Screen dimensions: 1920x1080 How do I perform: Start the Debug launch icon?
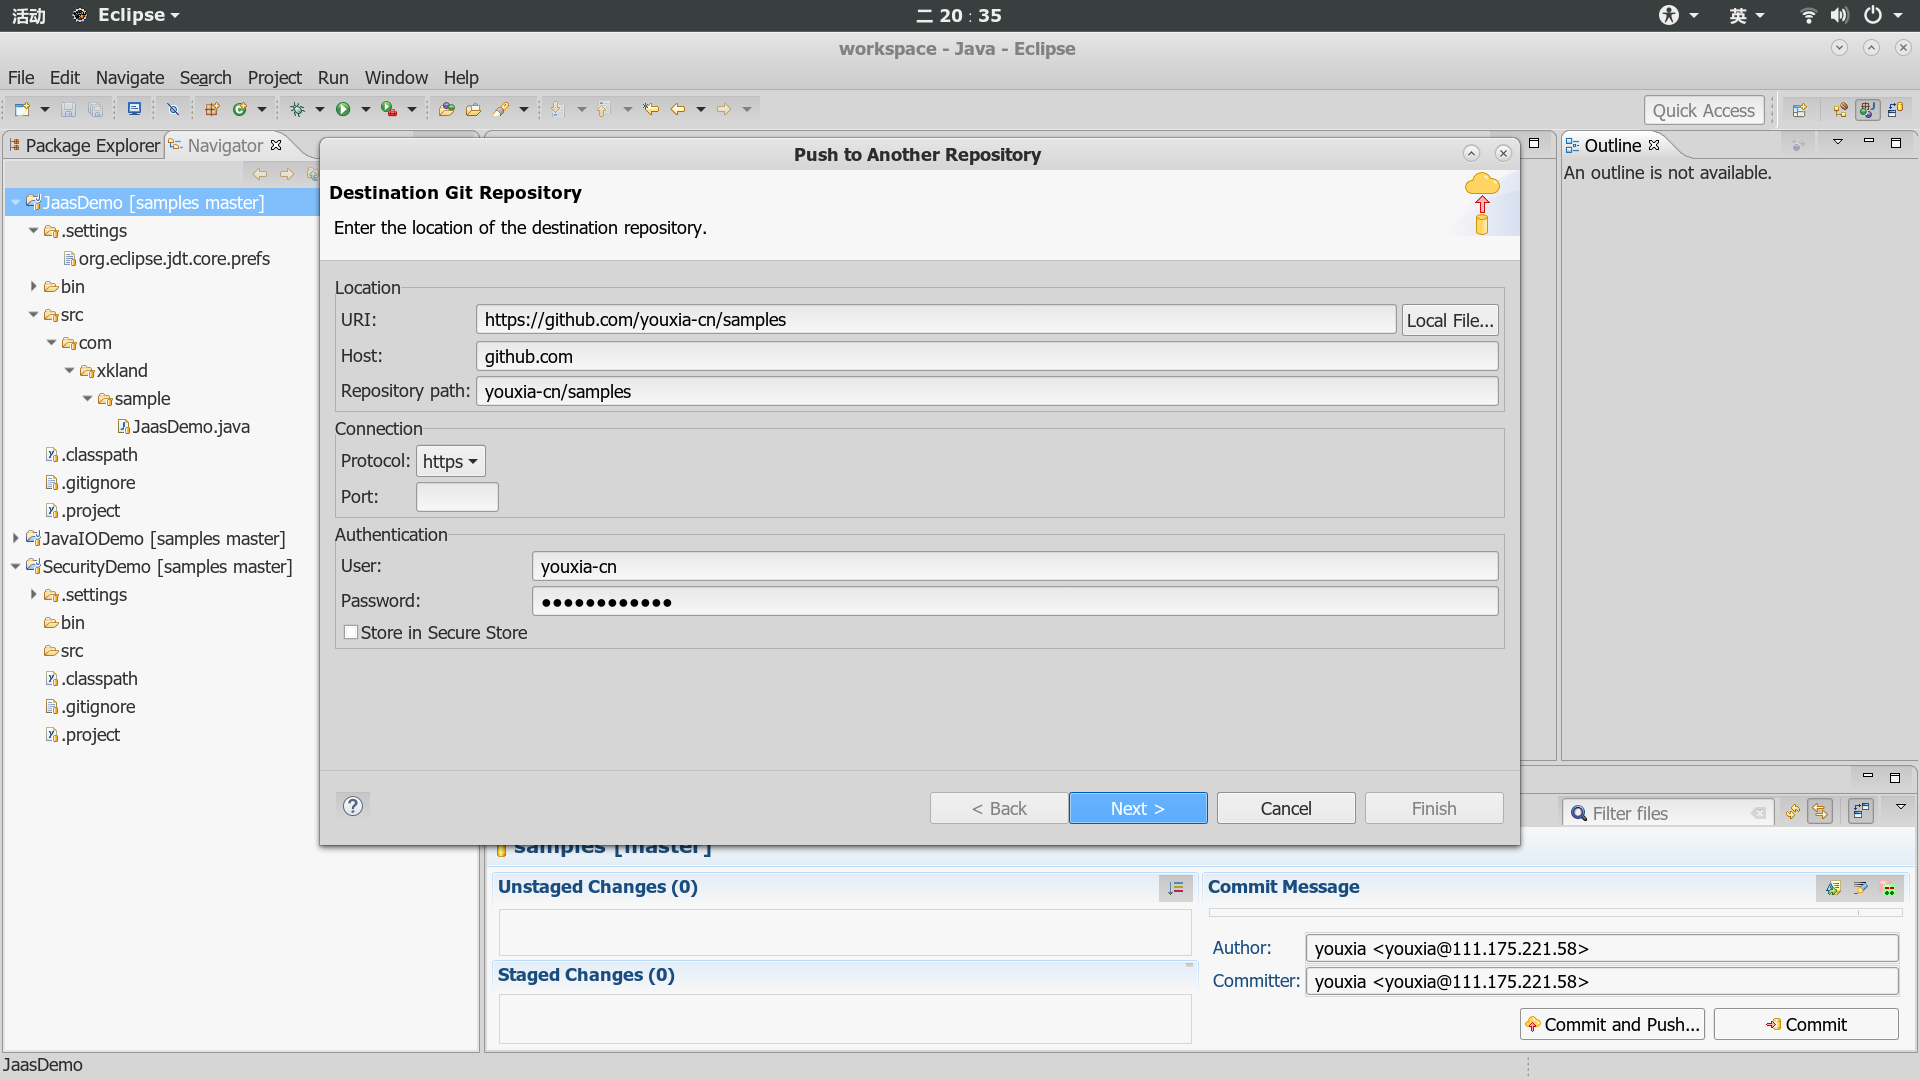pyautogui.click(x=298, y=109)
